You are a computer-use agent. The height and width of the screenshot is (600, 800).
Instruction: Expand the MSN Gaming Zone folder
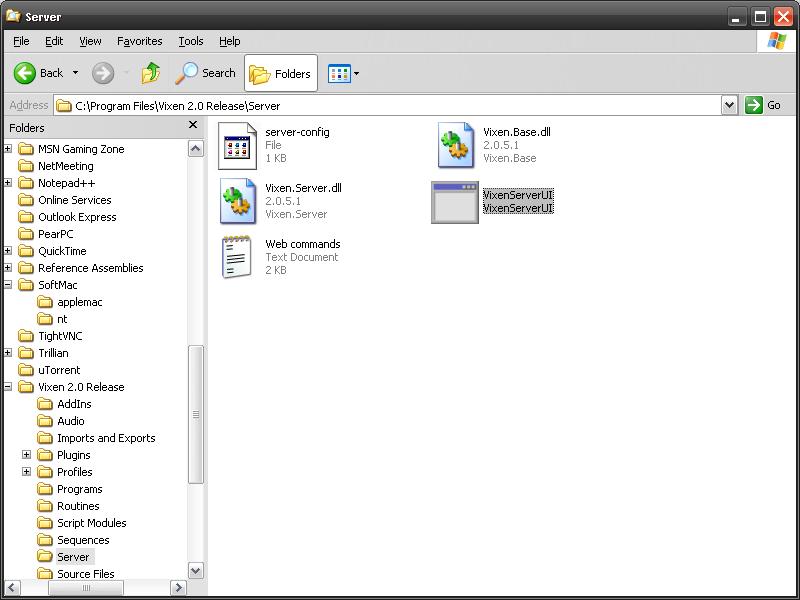tap(8, 149)
